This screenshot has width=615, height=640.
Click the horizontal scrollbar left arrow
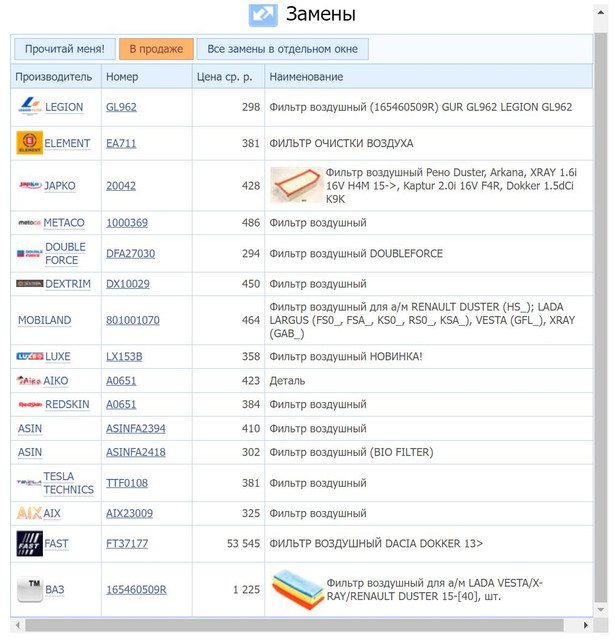[18, 625]
